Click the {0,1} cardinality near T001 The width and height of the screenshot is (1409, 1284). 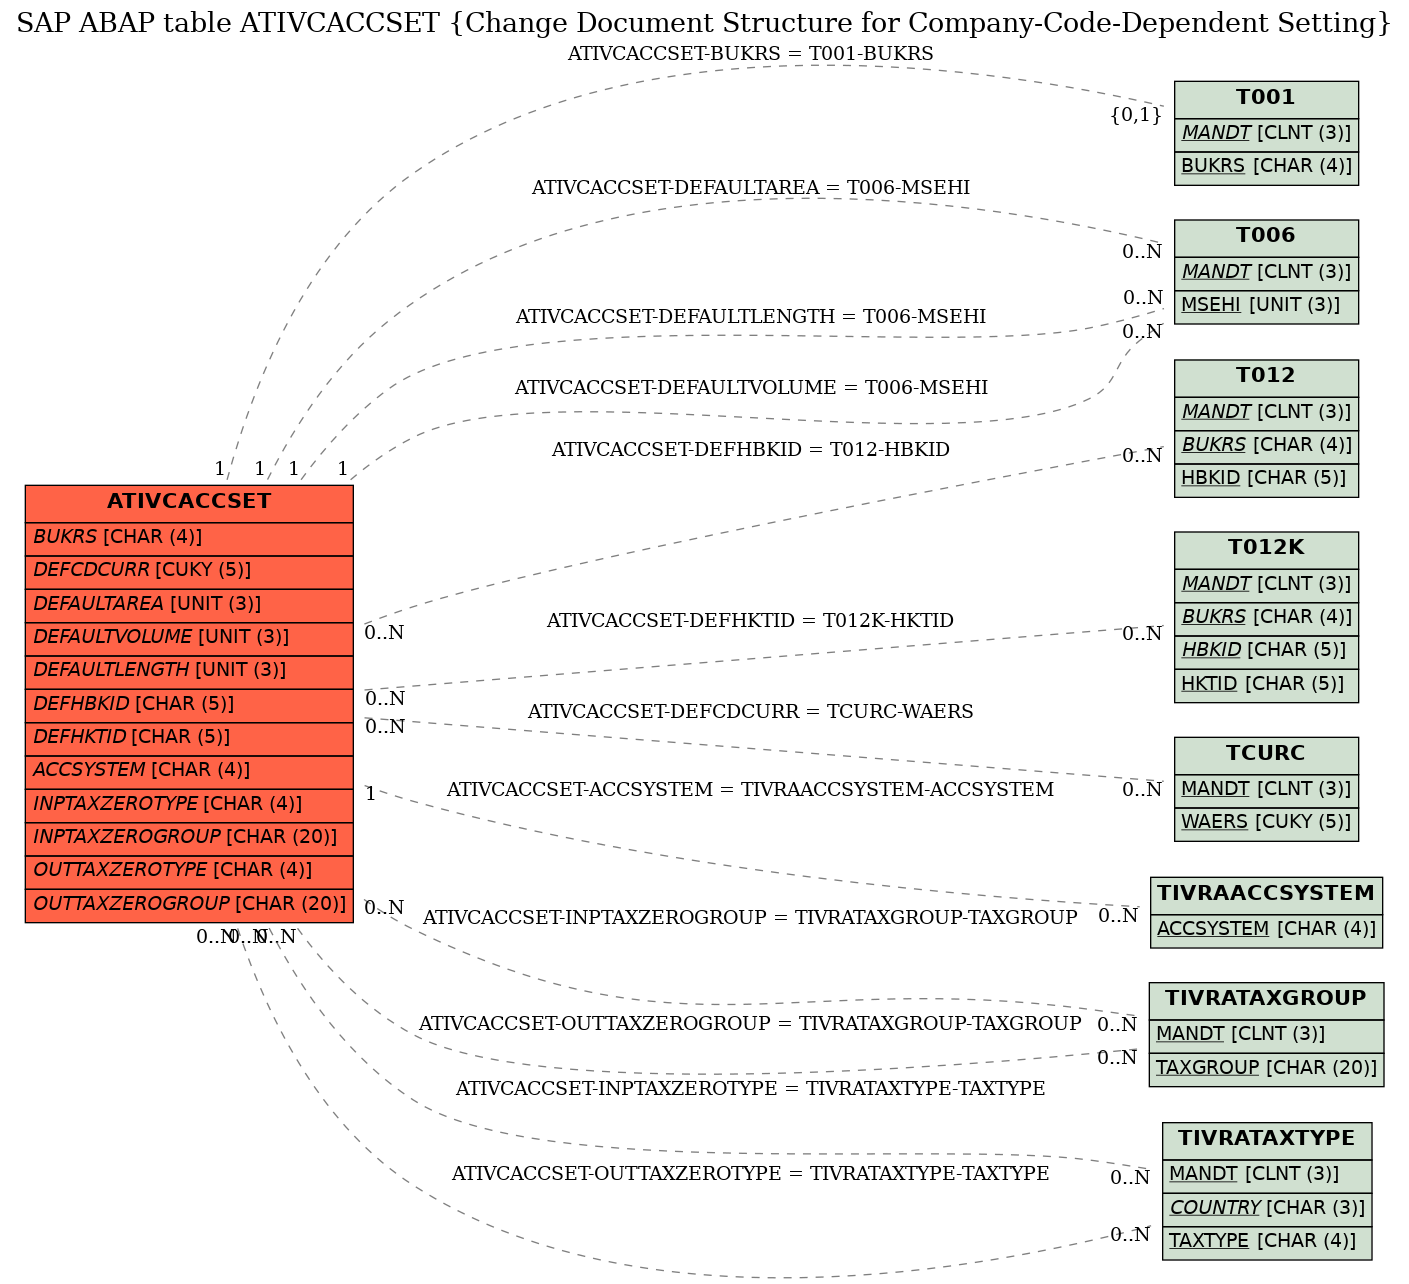1136,116
